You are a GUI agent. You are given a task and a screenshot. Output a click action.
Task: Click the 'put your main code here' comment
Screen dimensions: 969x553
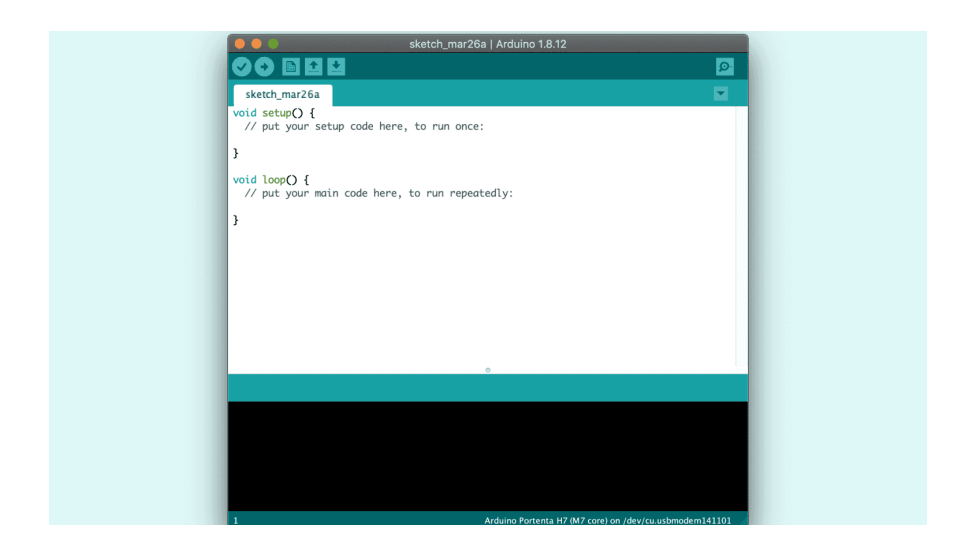point(378,193)
